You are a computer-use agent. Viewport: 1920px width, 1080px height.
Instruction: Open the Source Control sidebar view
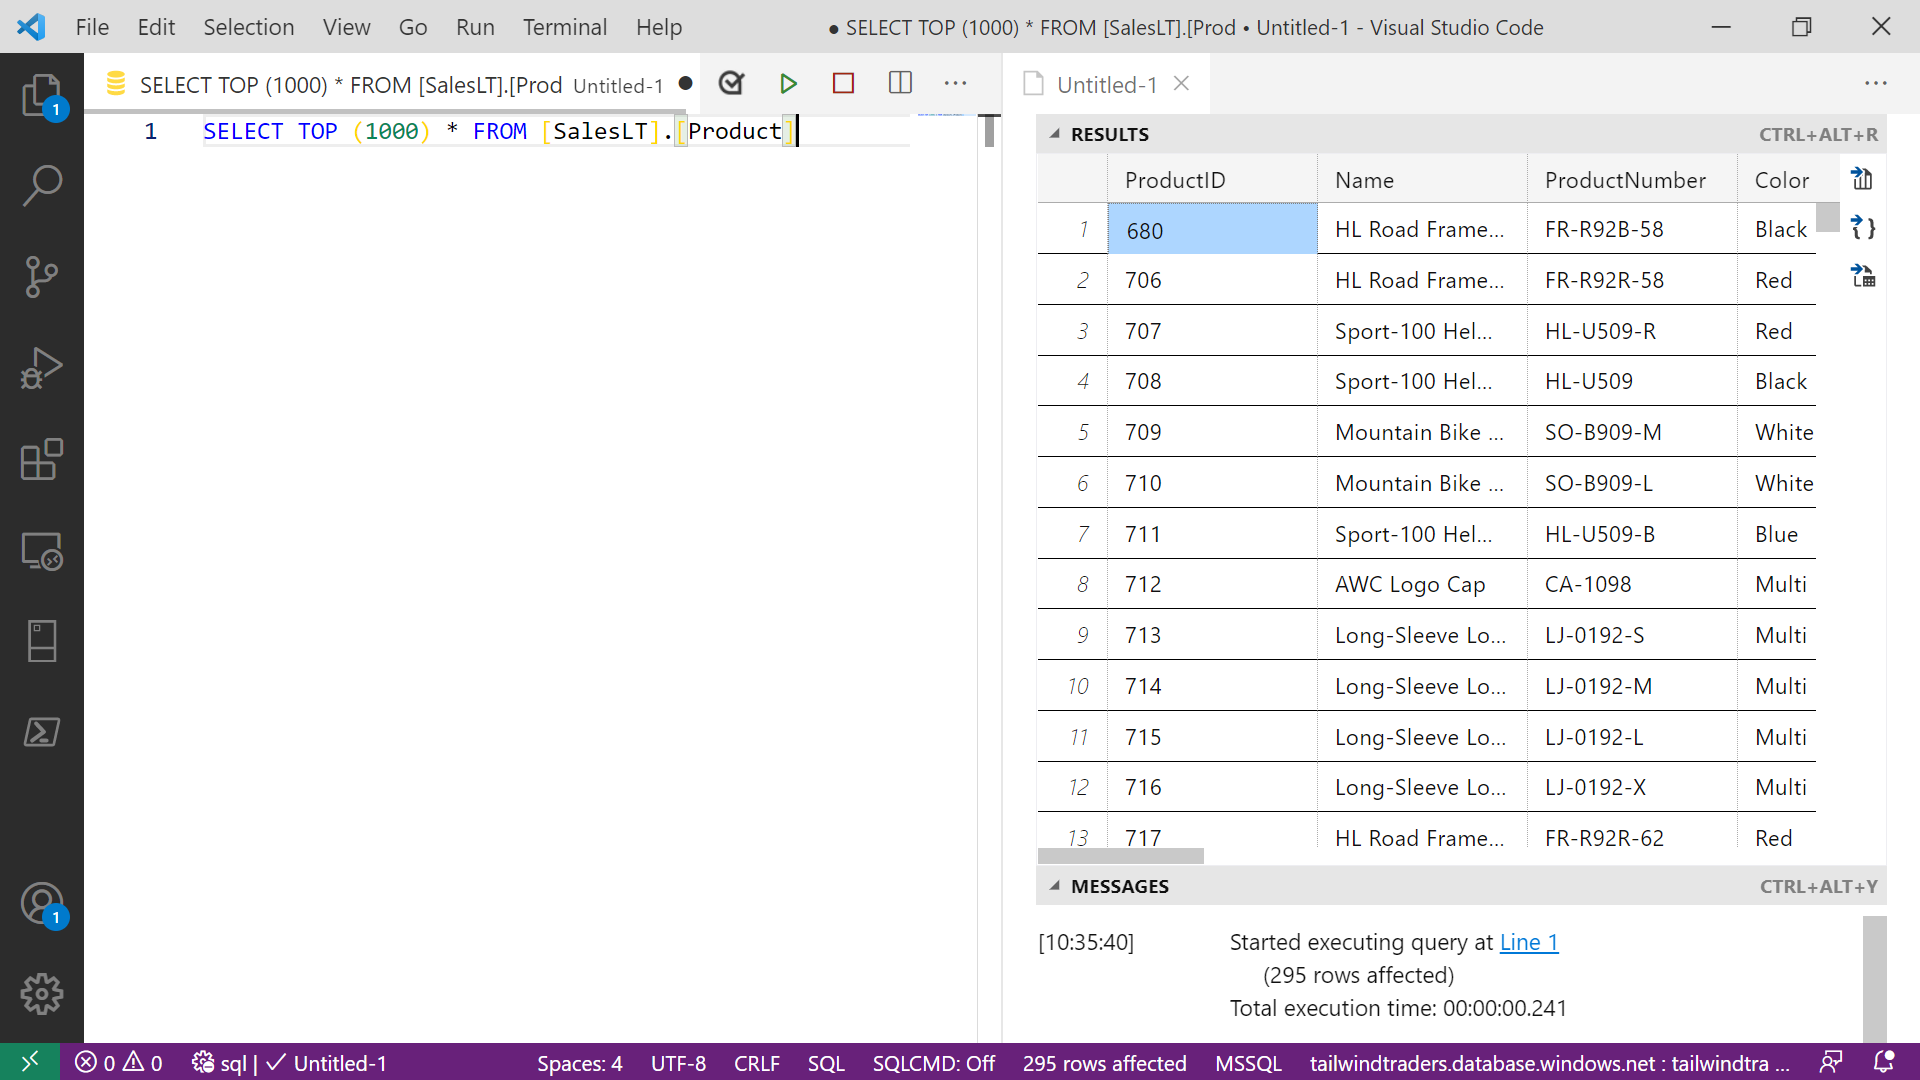click(41, 276)
